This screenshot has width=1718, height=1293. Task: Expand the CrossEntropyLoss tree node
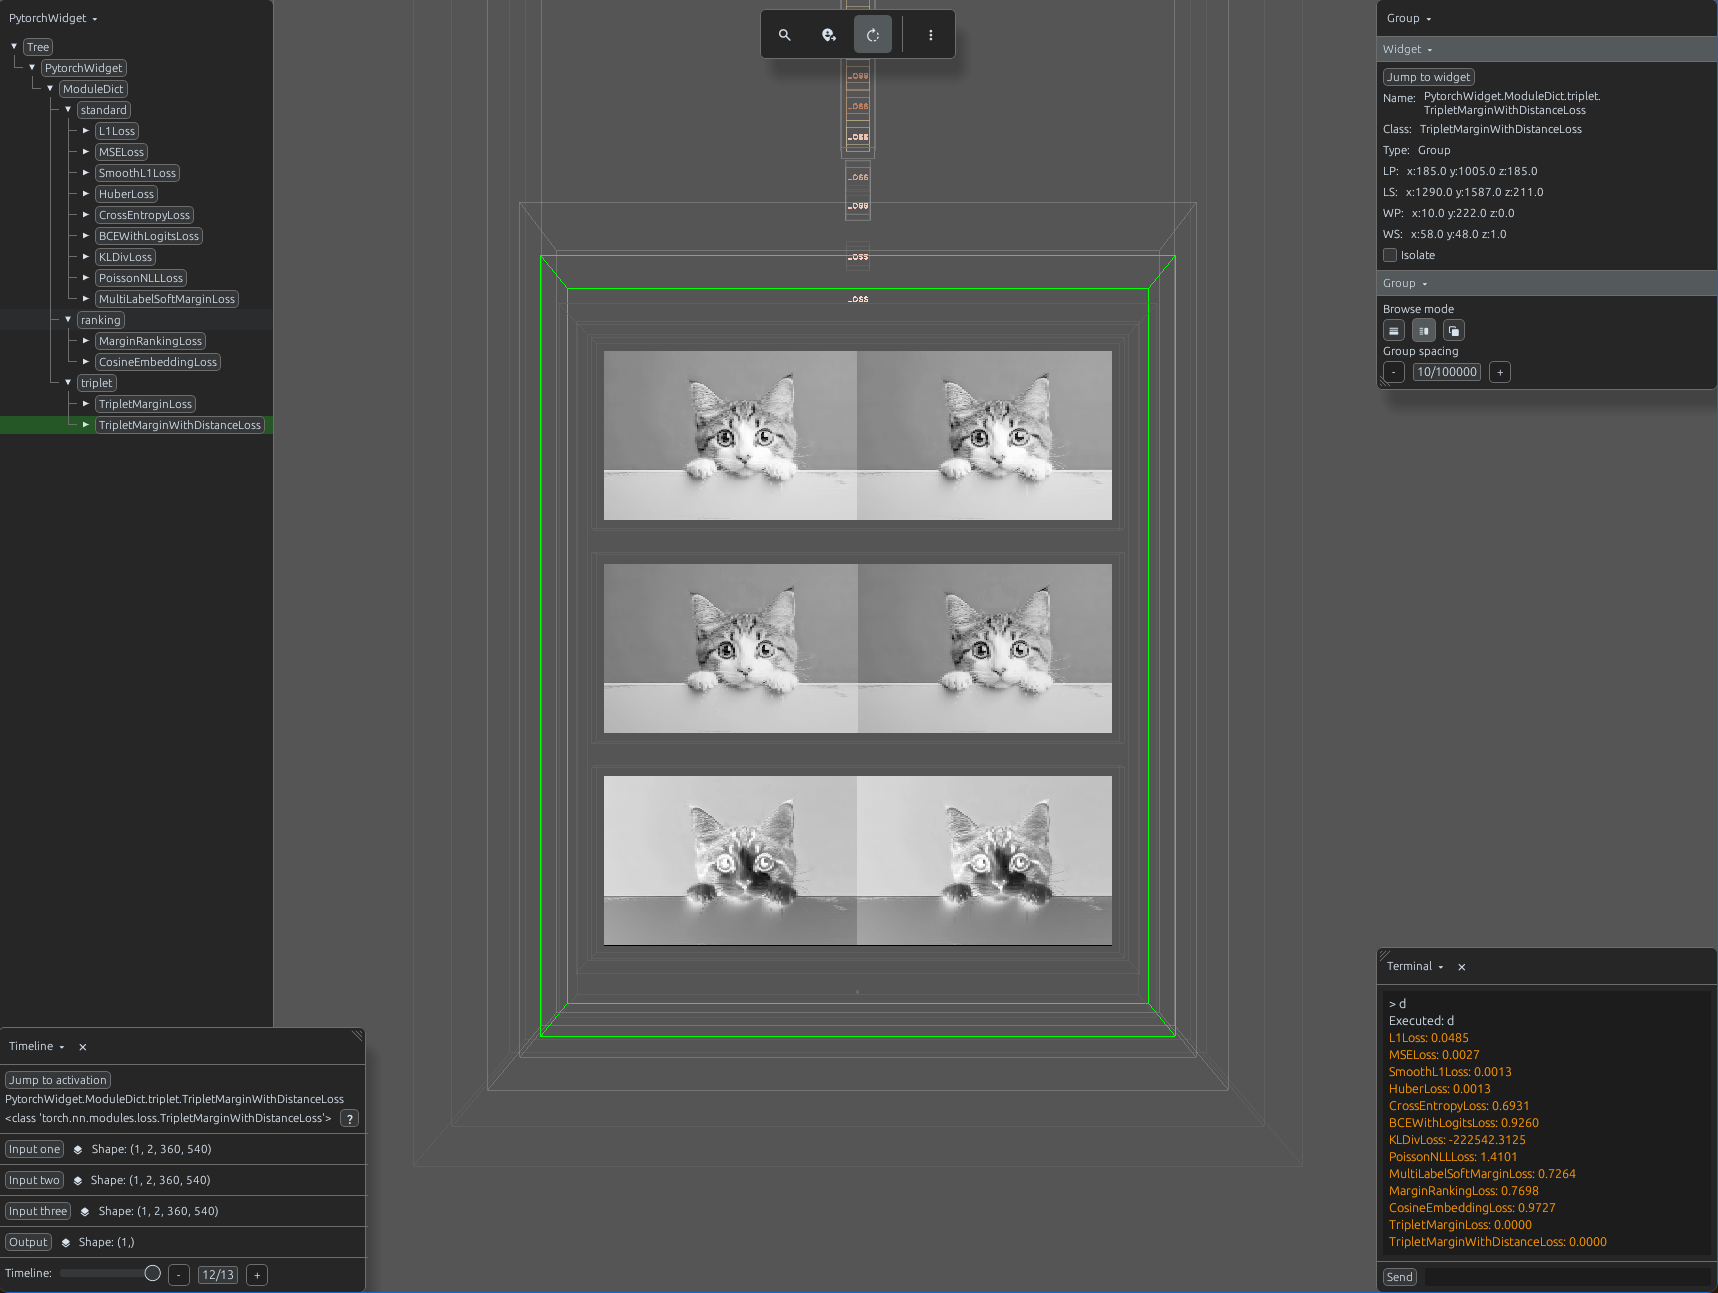click(86, 215)
